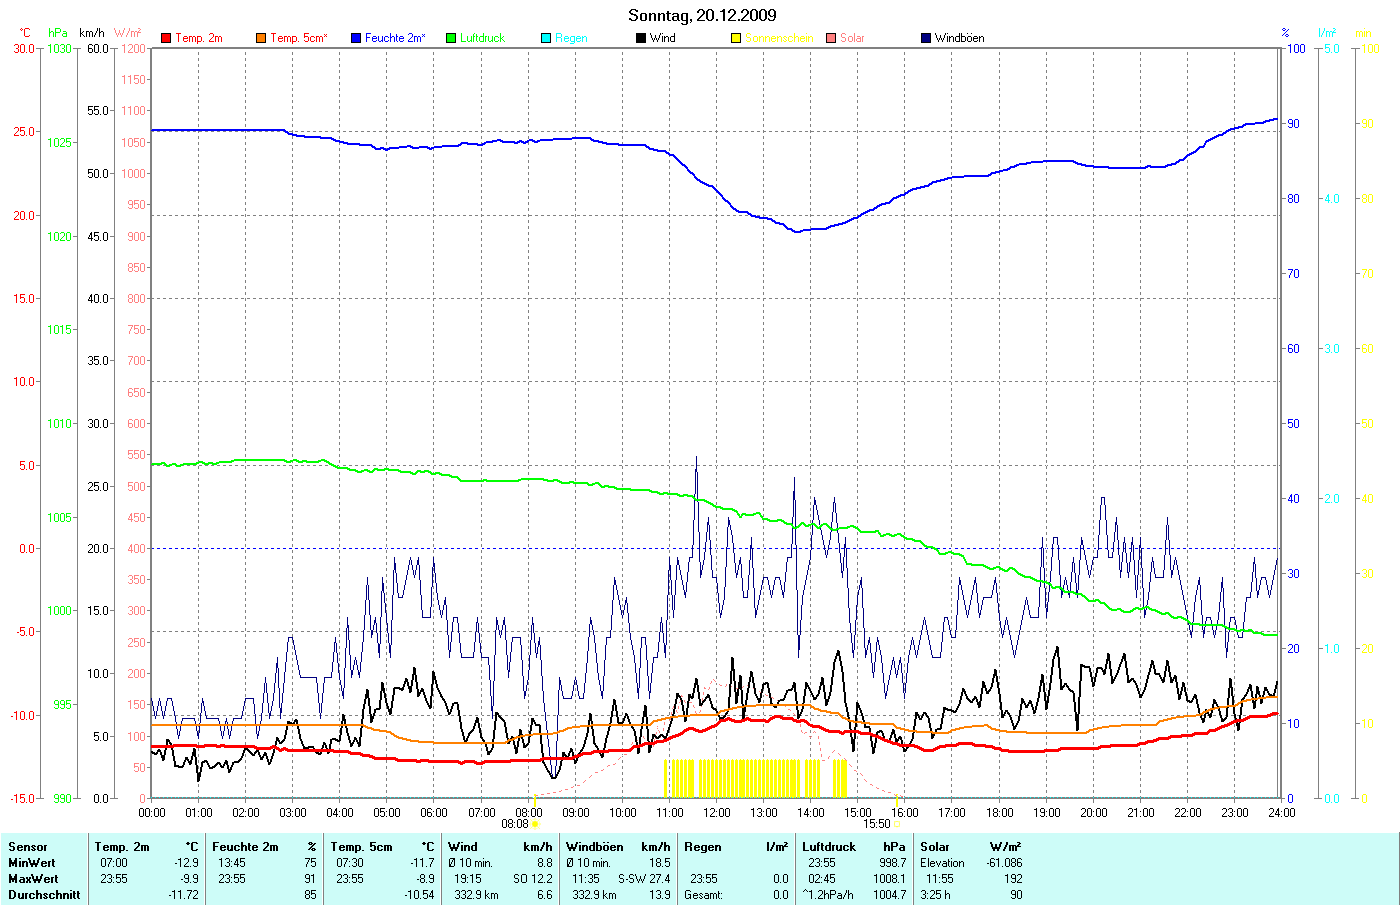Click the yellow Sonnenschein legend swatch
This screenshot has height=905, width=1400.
[736, 38]
